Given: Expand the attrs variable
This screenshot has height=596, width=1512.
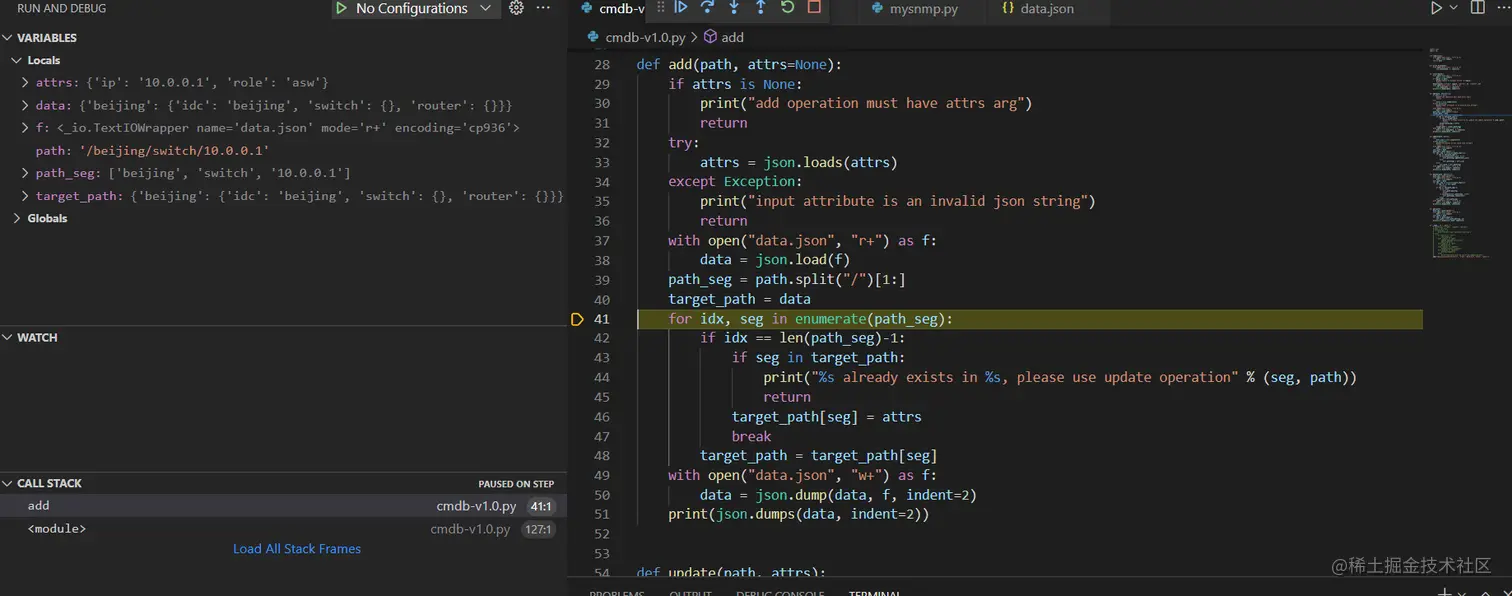Looking at the screenshot, I should click(25, 82).
